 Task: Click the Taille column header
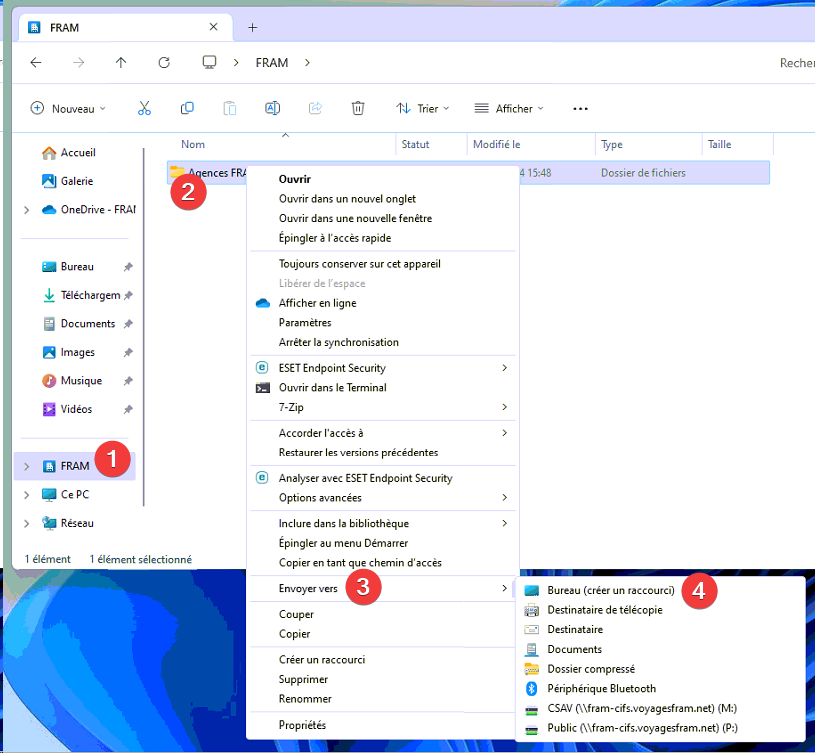click(x=719, y=144)
